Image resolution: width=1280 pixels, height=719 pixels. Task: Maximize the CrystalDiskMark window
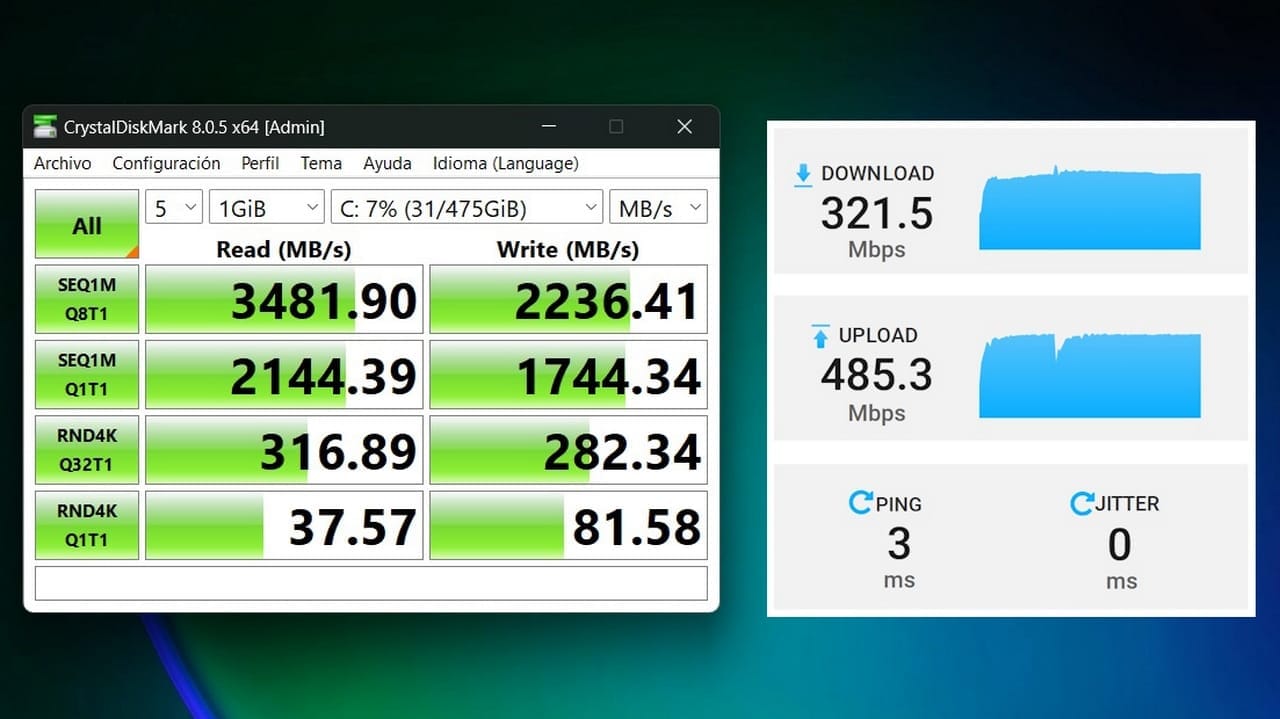[616, 127]
